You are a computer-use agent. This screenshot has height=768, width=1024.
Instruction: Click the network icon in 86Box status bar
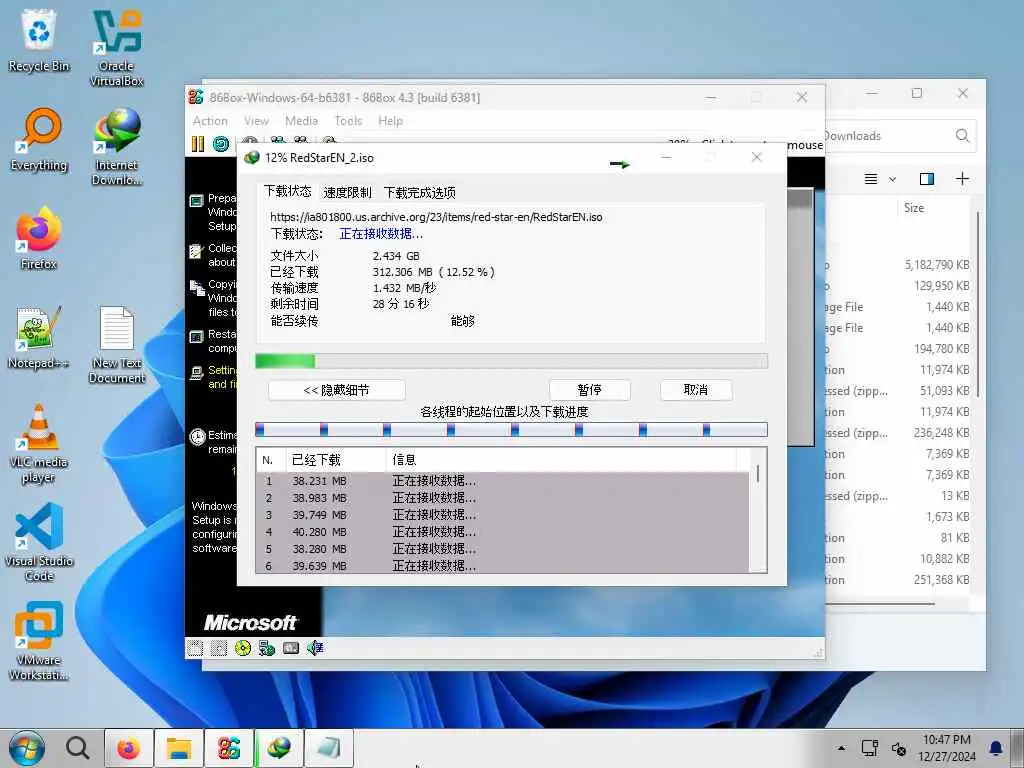266,648
